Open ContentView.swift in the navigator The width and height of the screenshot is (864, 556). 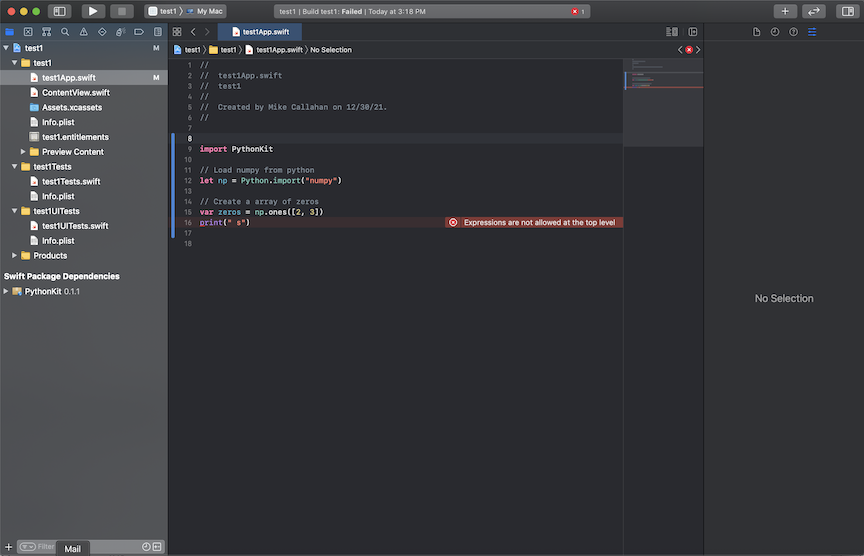pos(75,92)
